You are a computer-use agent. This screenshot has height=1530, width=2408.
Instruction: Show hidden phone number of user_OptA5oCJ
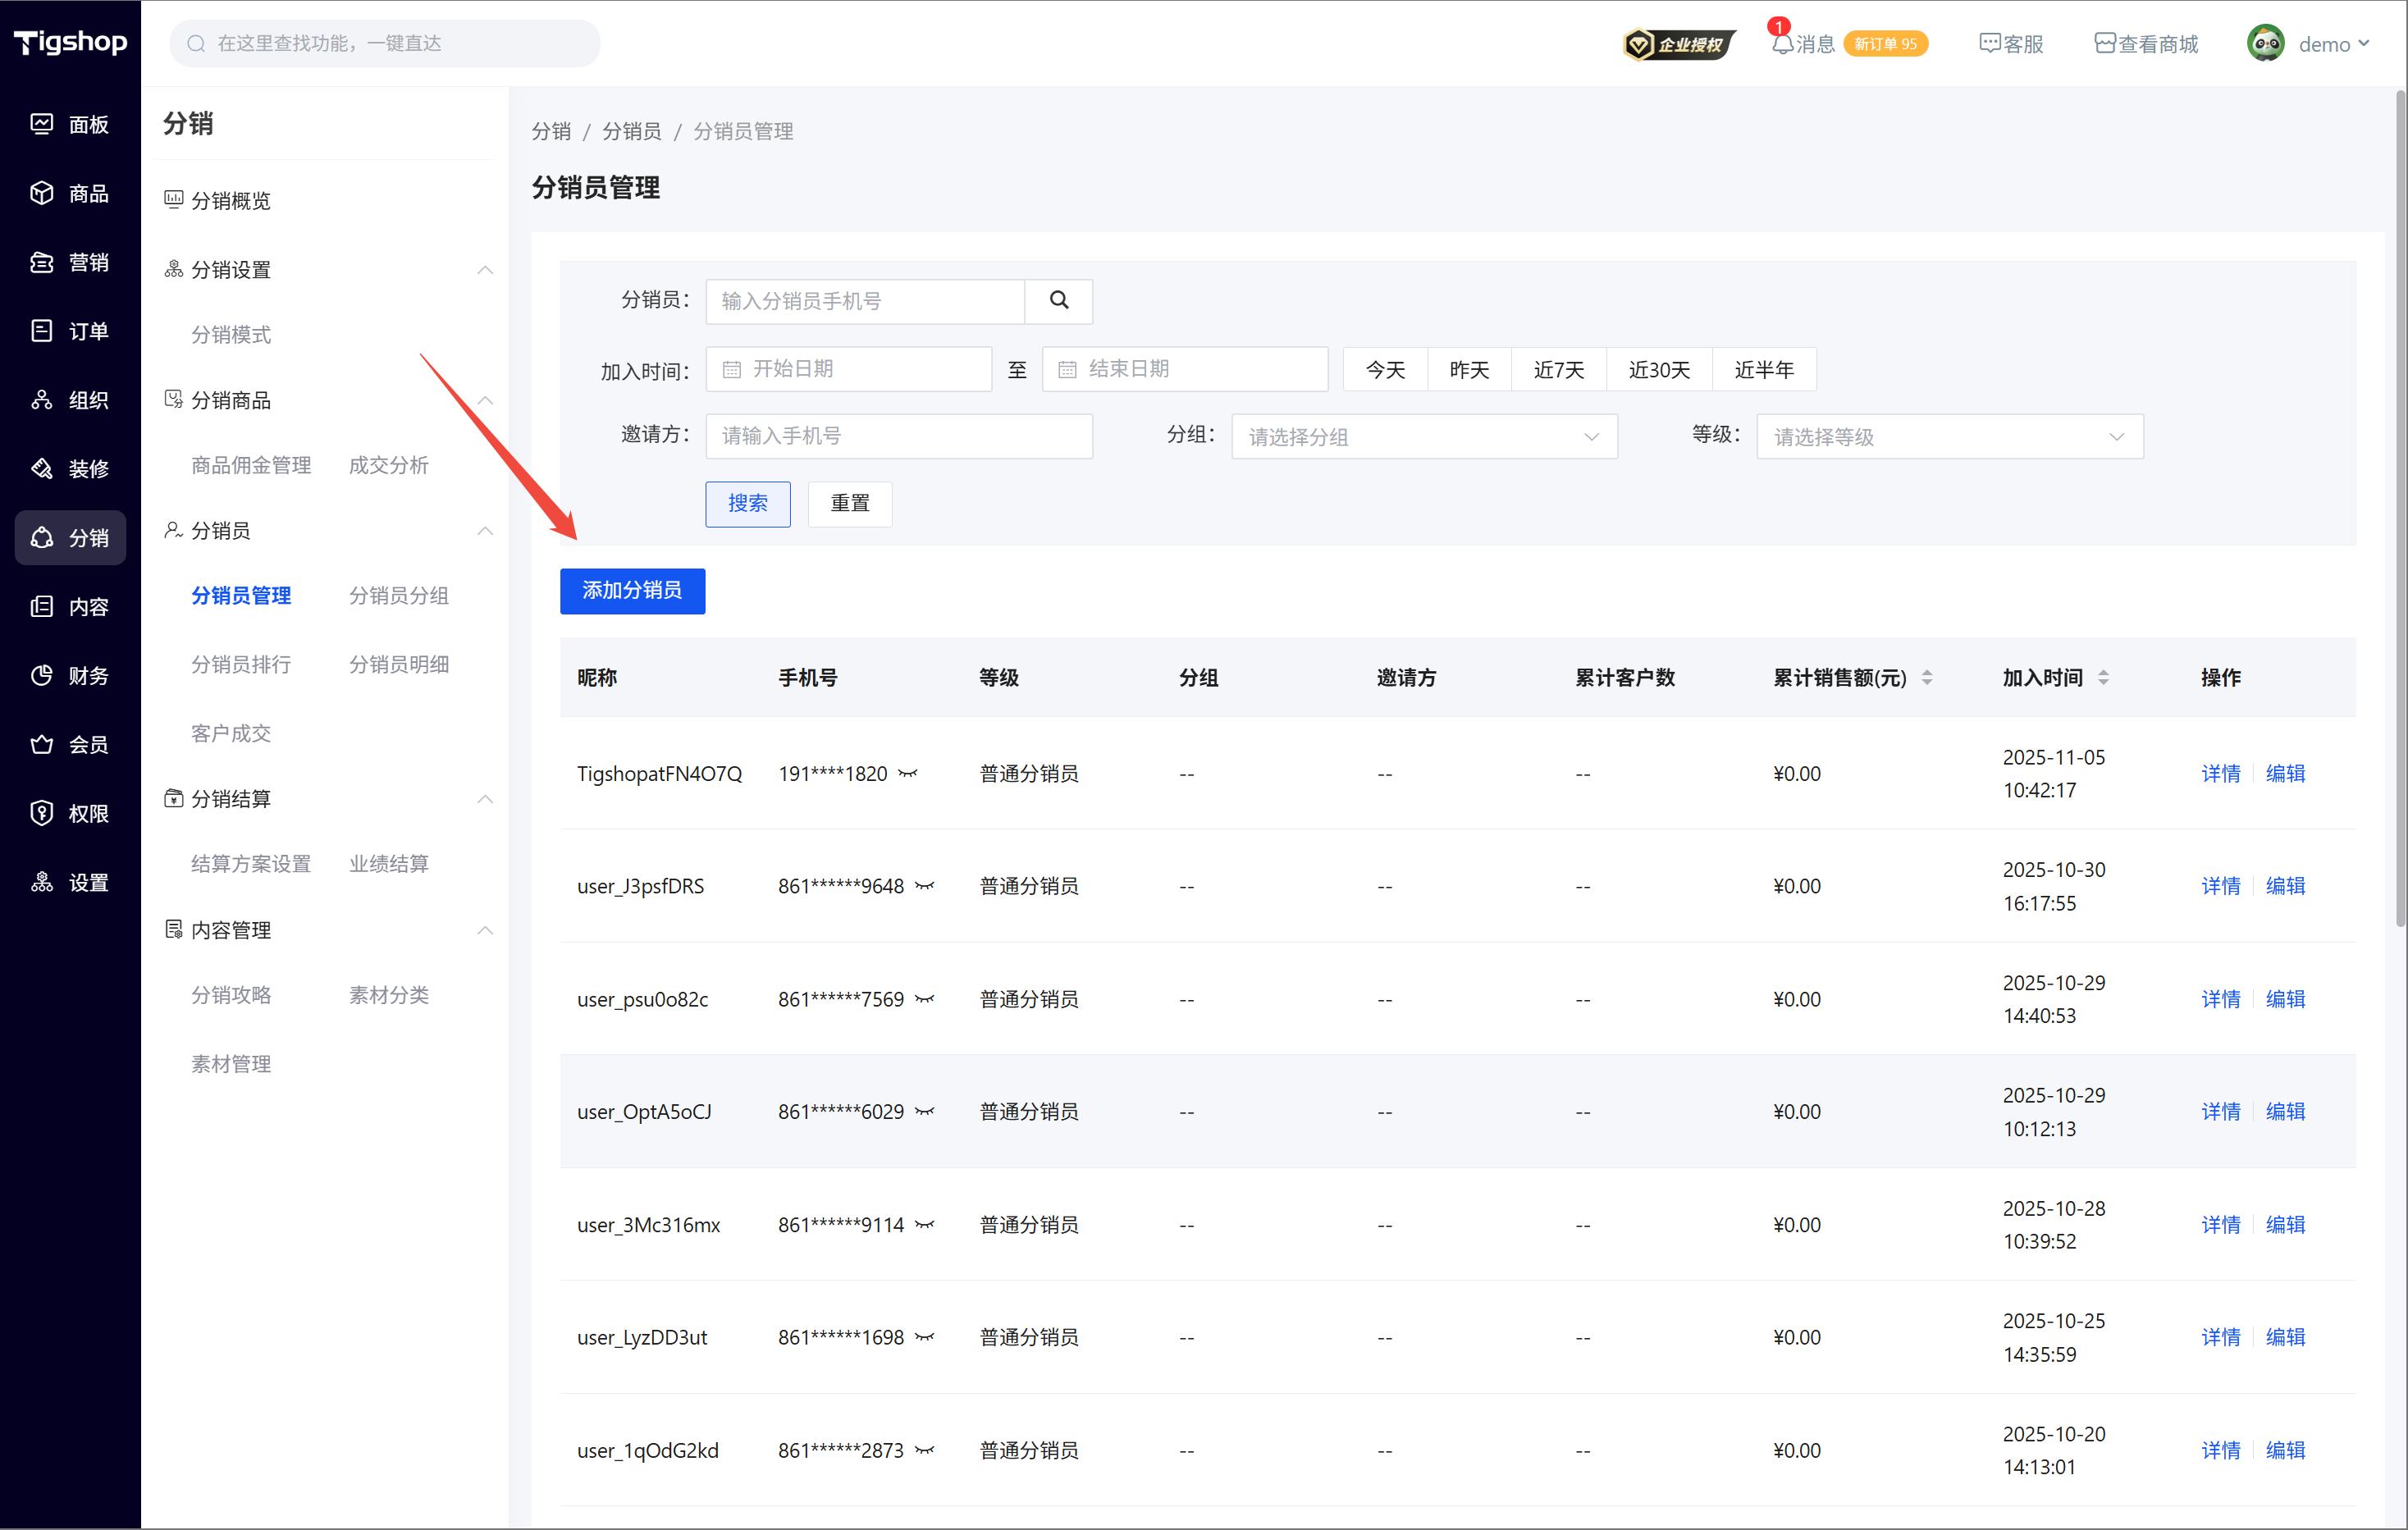924,1111
